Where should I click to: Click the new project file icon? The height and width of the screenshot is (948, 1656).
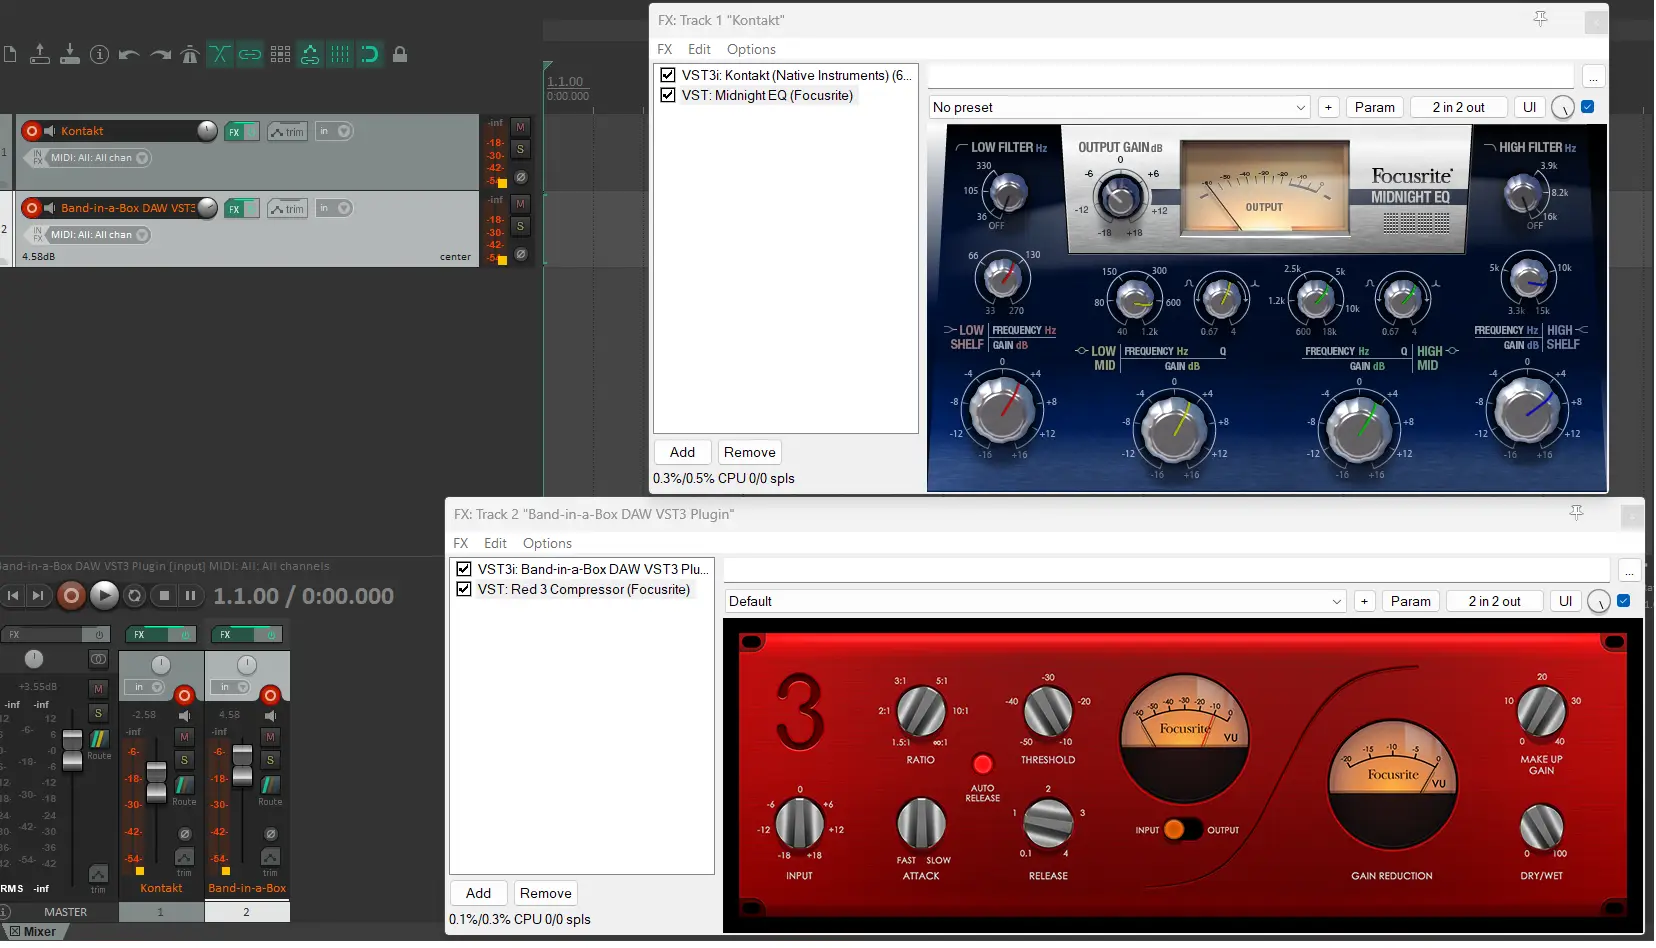coord(10,55)
